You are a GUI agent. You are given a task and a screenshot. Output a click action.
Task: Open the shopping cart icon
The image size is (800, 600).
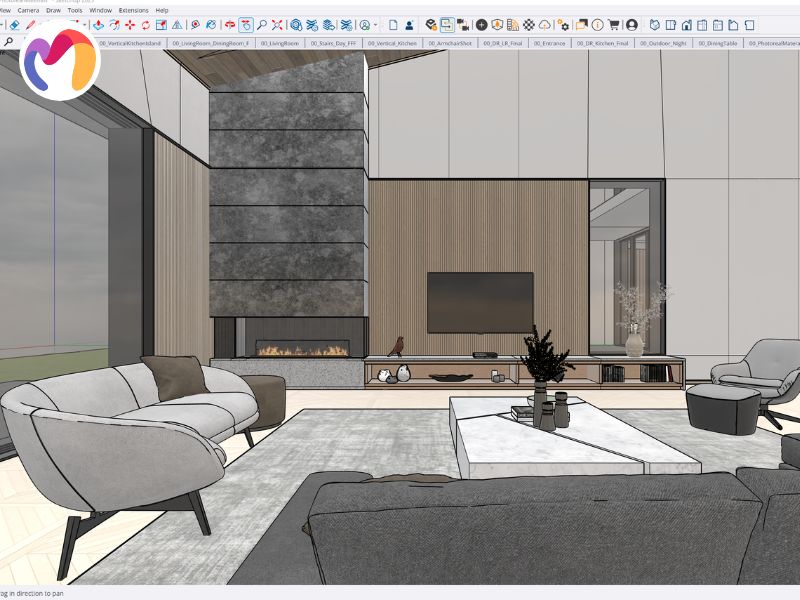614,24
